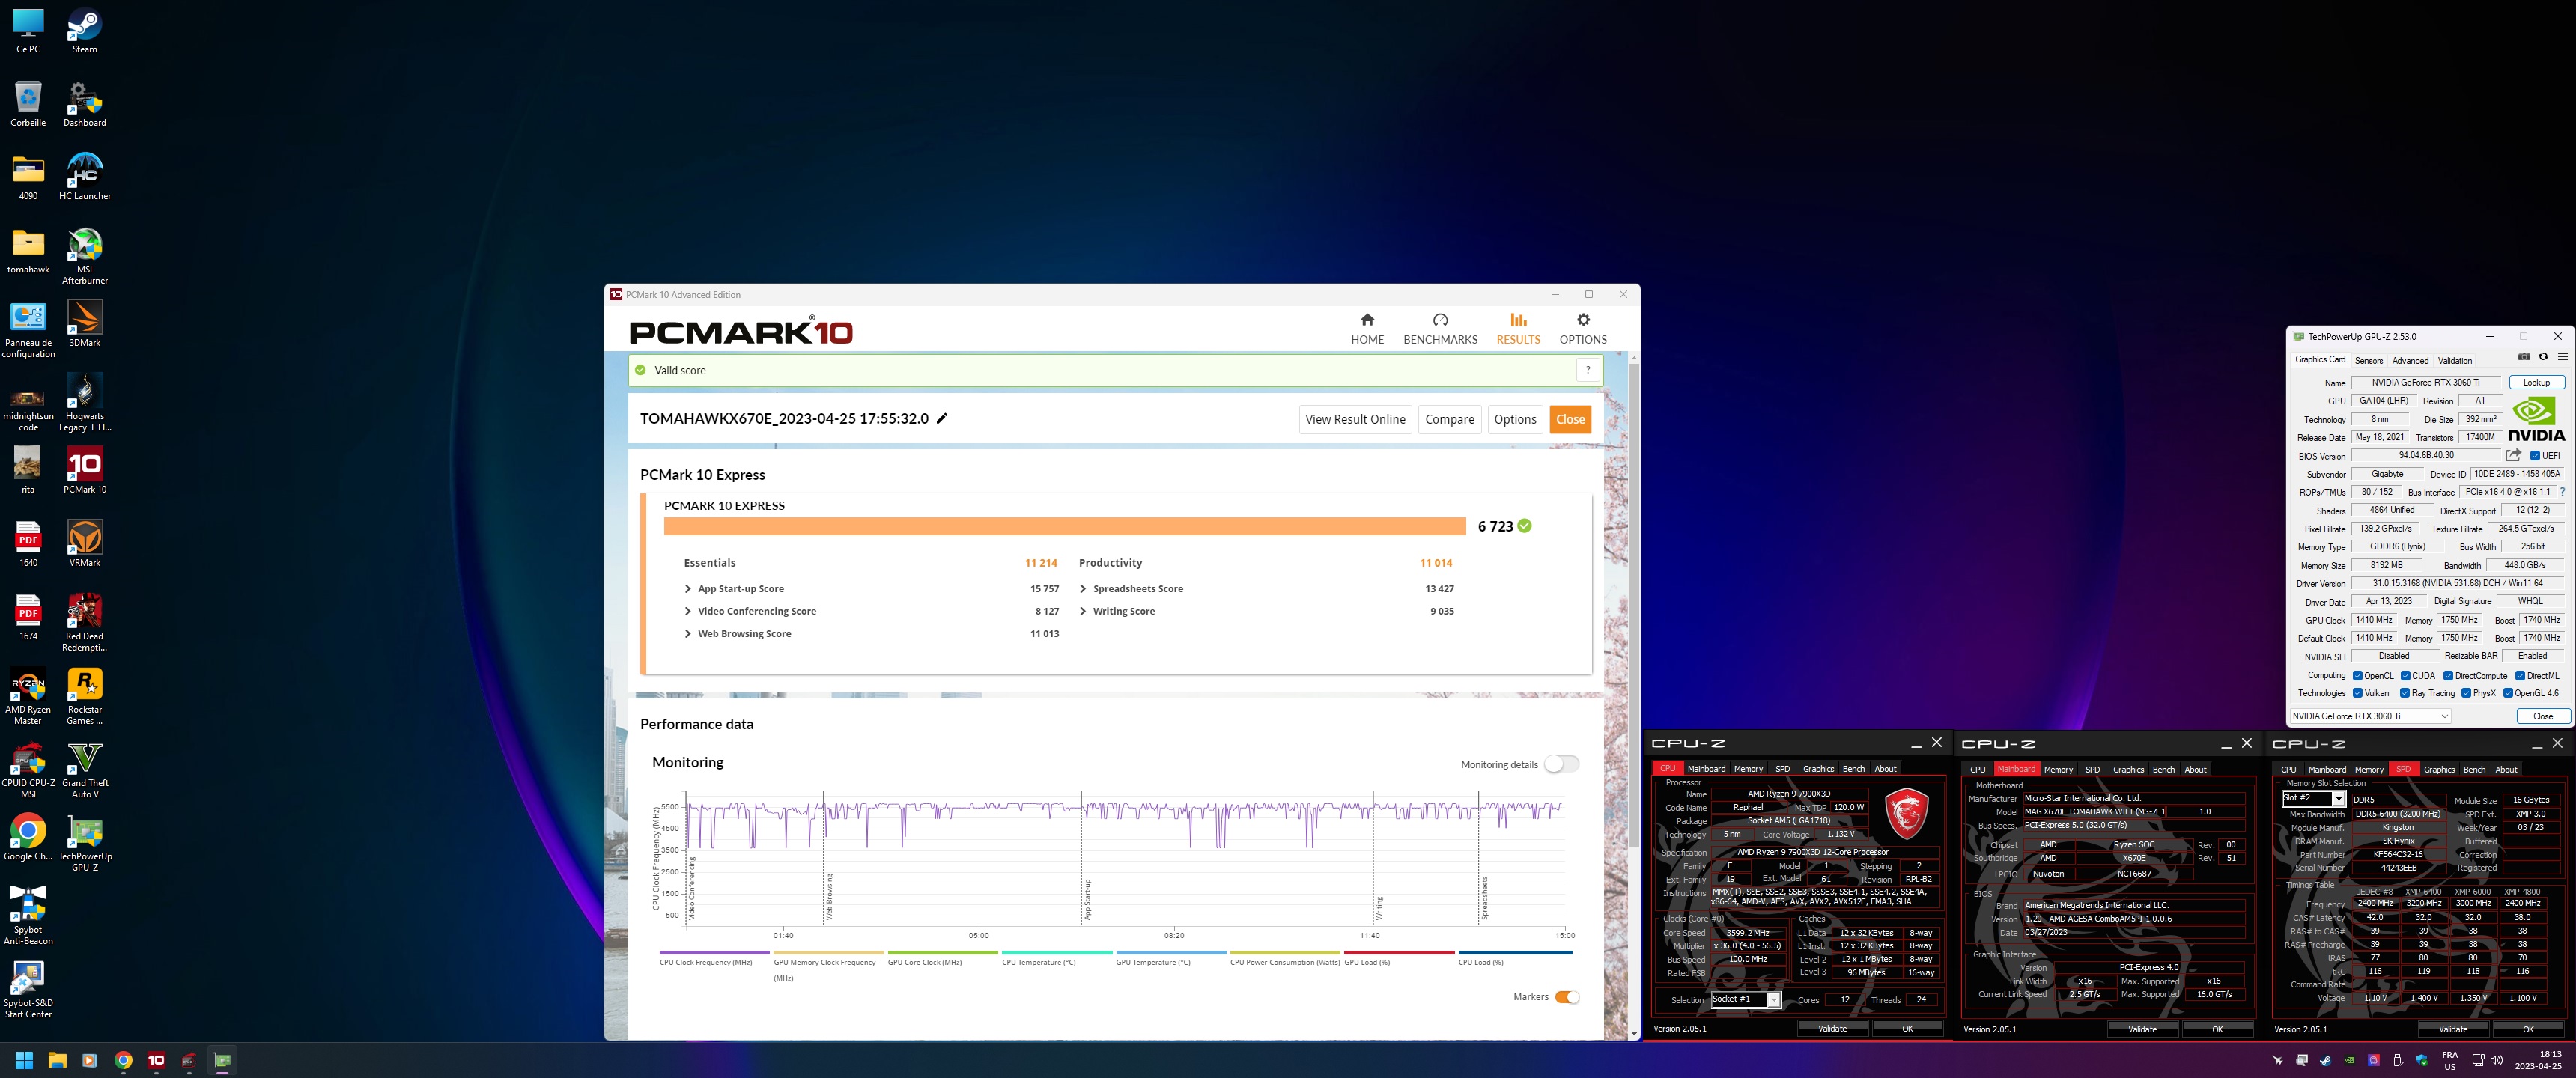
Task: Toggle the Ray Tracing checkbox in GPU-Z
Action: (2405, 693)
